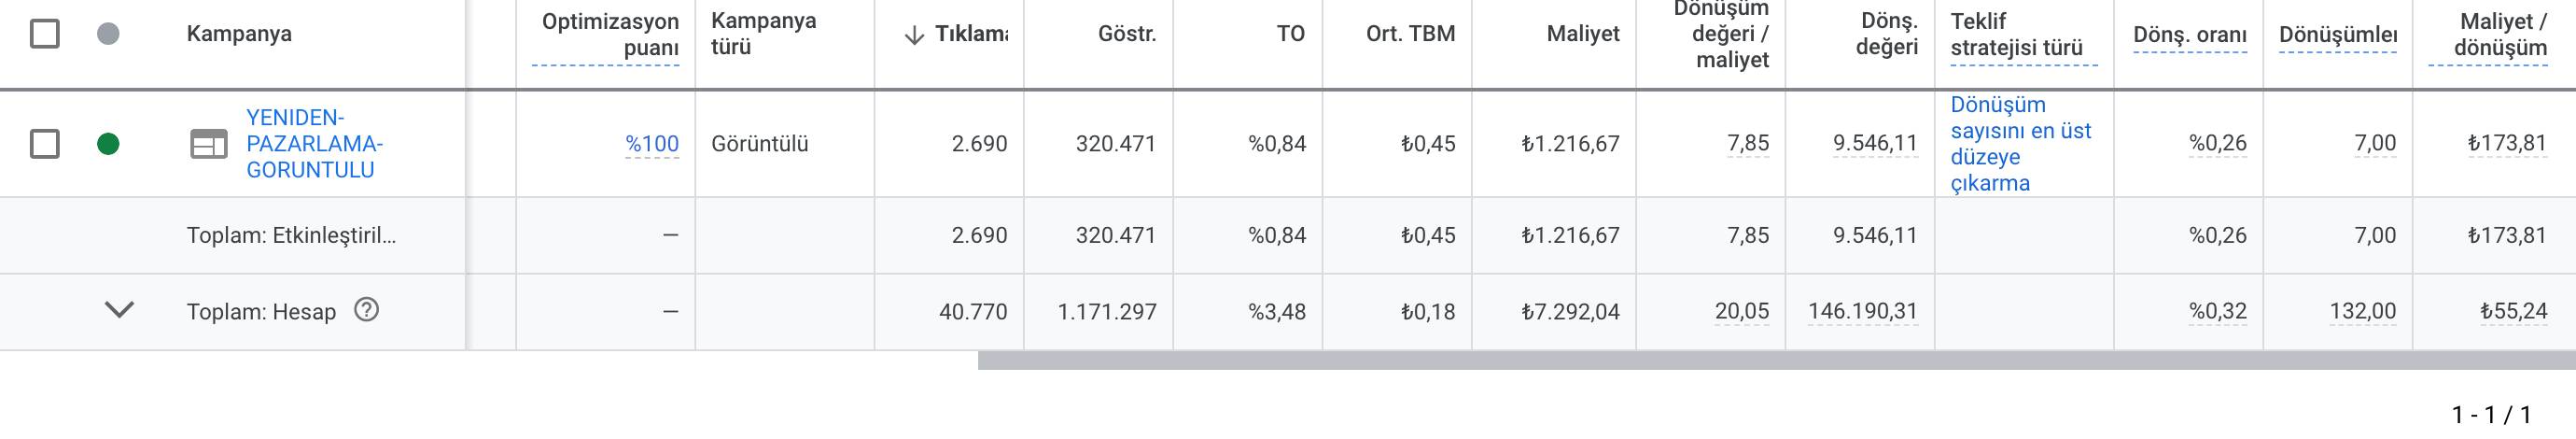The height and width of the screenshot is (439, 2576).
Task: Click the Kampanya column header
Action: pos(239,34)
